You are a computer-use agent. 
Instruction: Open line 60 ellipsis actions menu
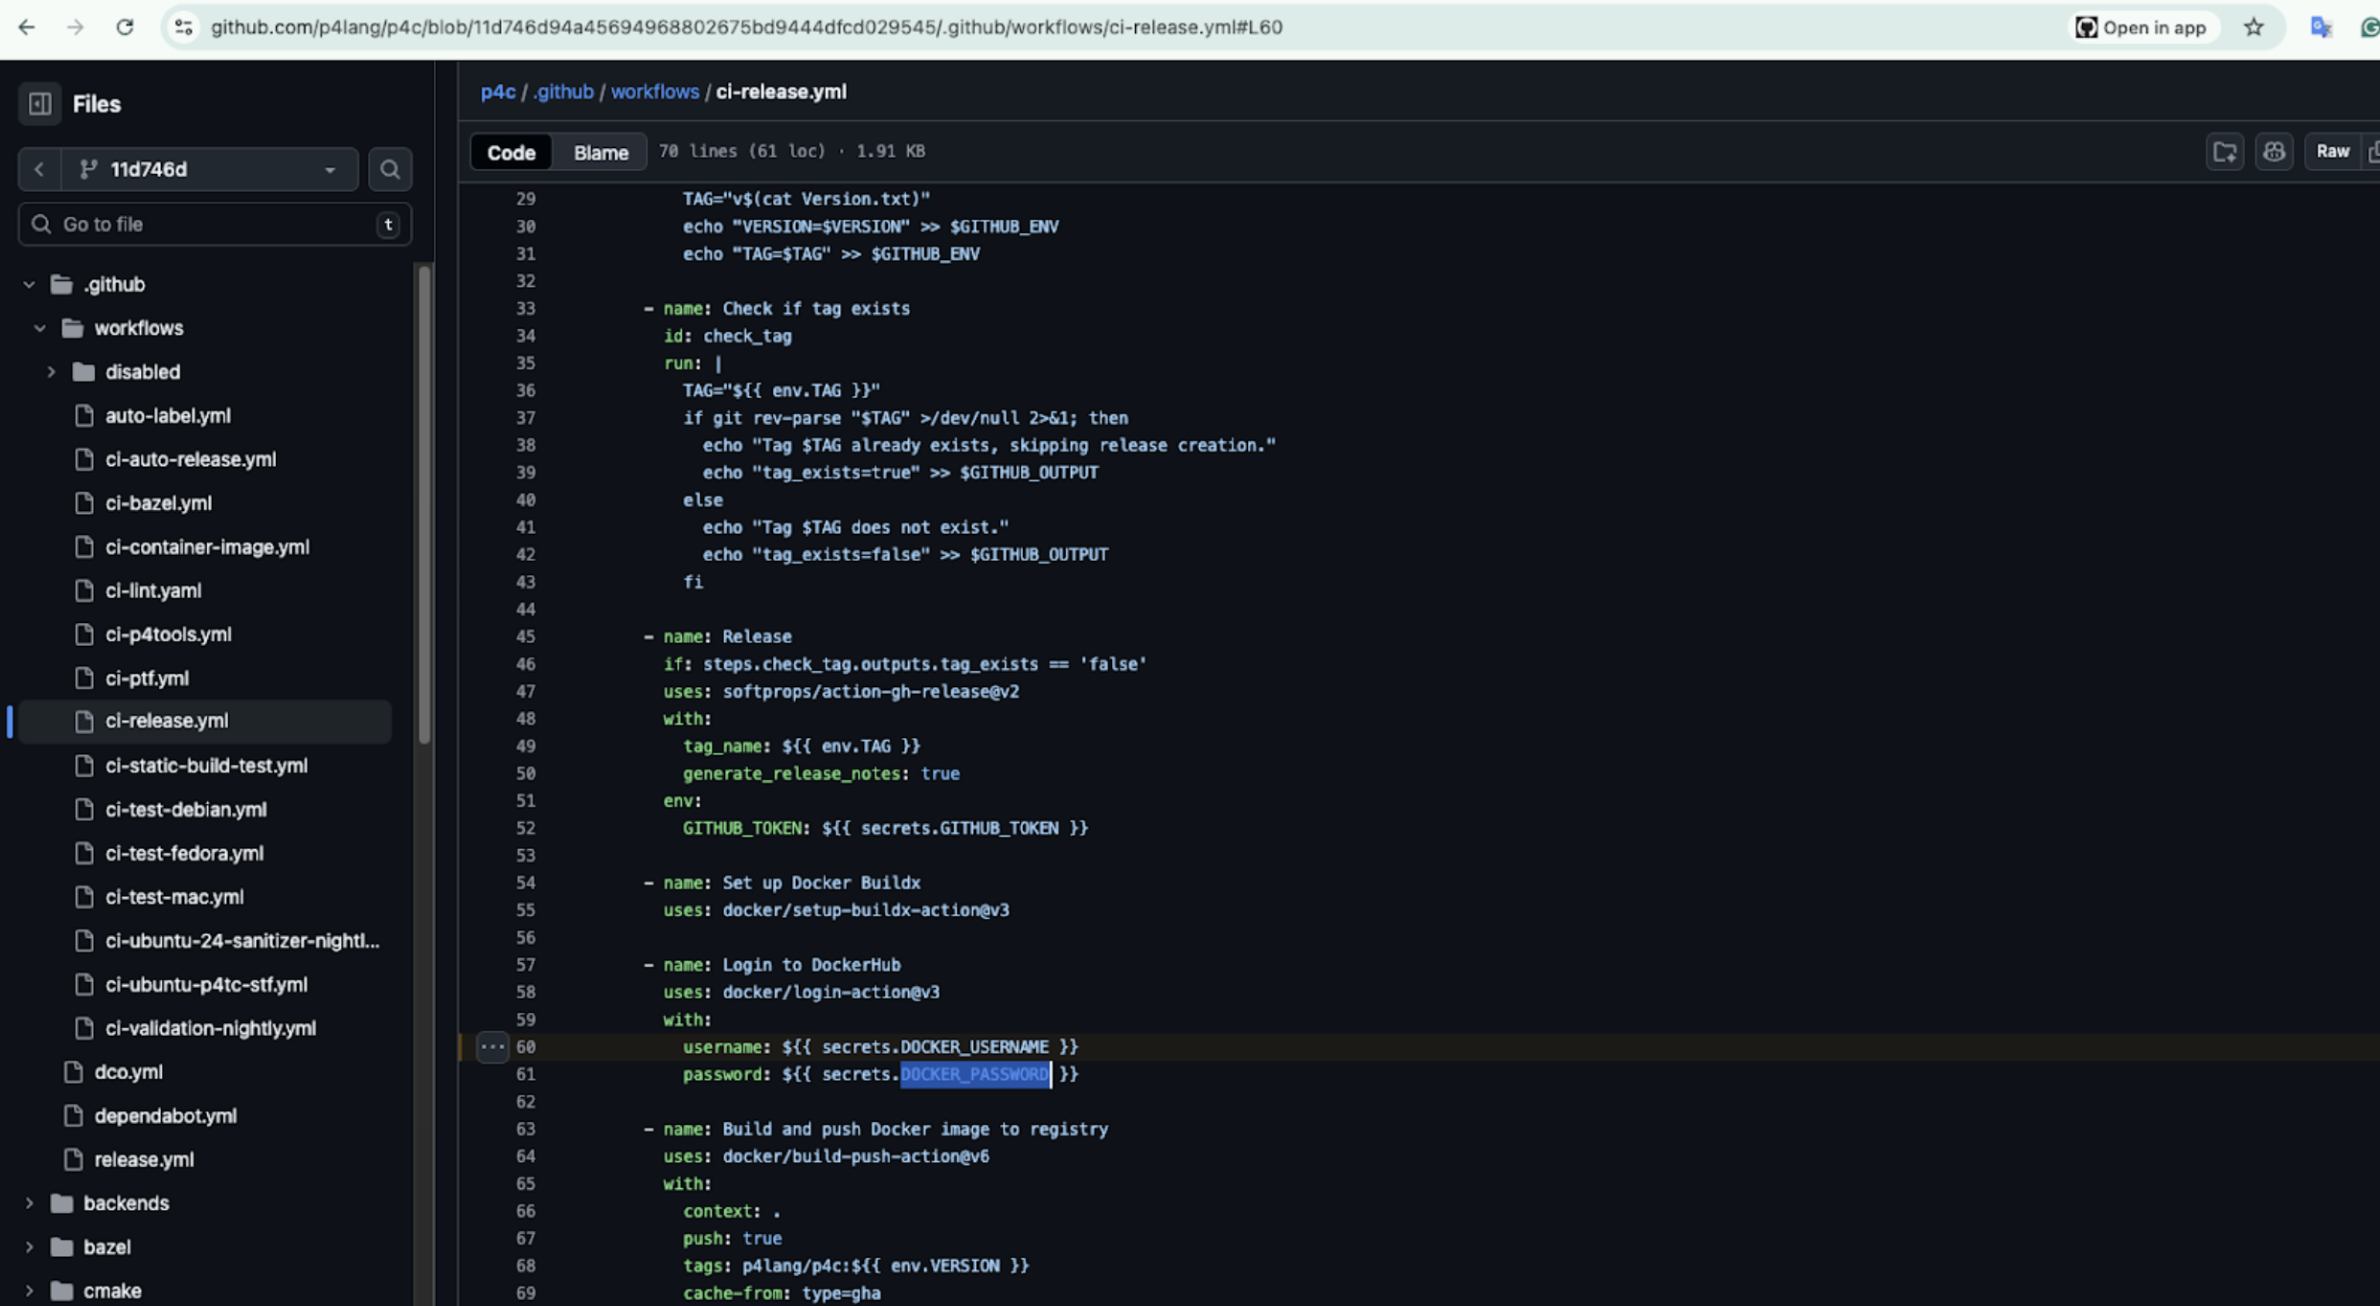click(492, 1047)
